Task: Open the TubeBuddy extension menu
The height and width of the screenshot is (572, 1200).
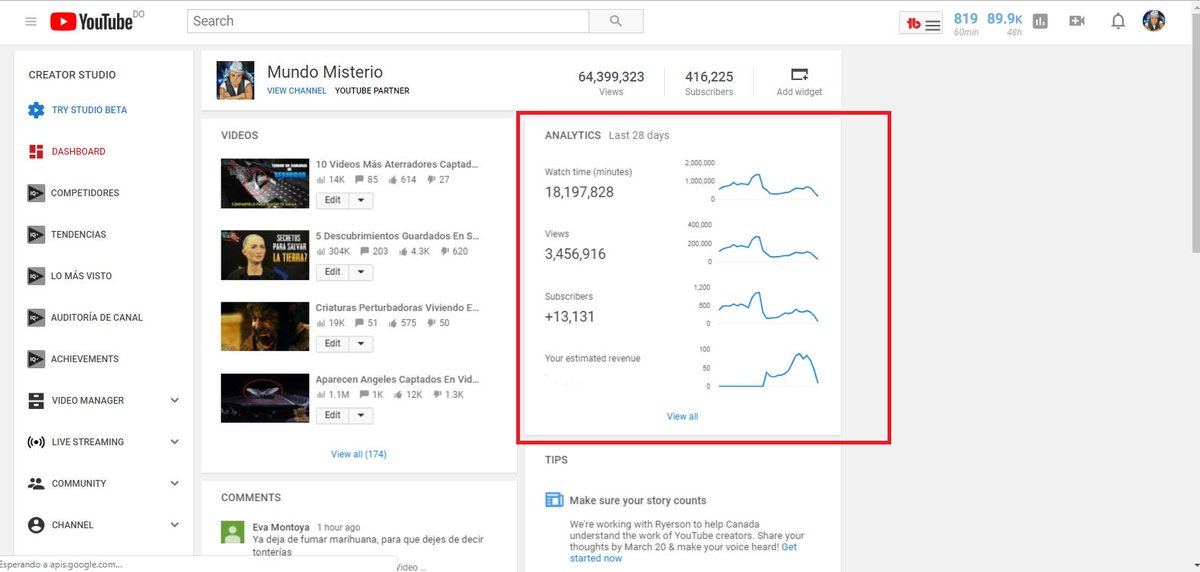Action: (x=923, y=22)
